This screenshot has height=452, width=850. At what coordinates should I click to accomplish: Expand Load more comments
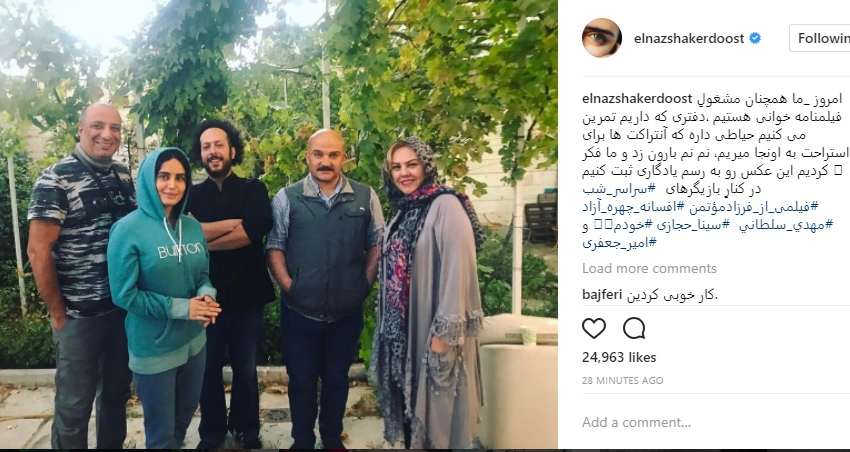[649, 268]
